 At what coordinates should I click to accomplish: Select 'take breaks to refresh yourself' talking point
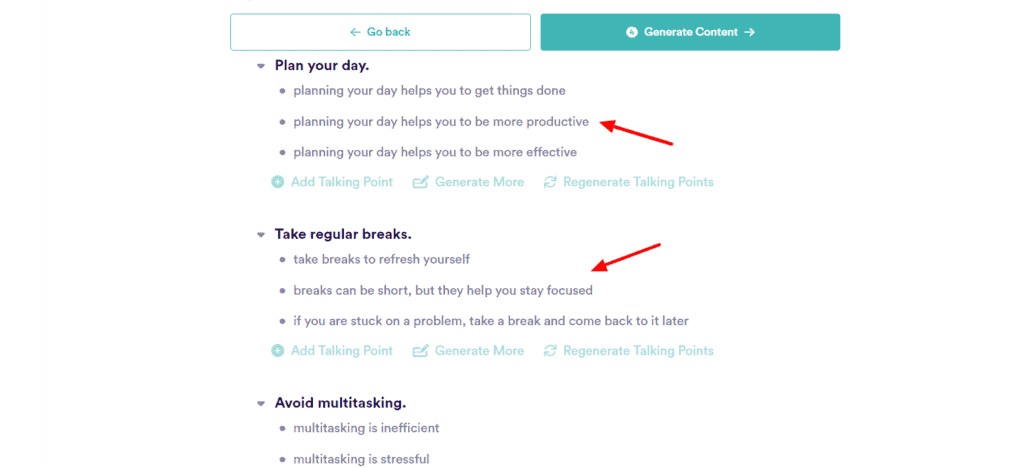(381, 260)
